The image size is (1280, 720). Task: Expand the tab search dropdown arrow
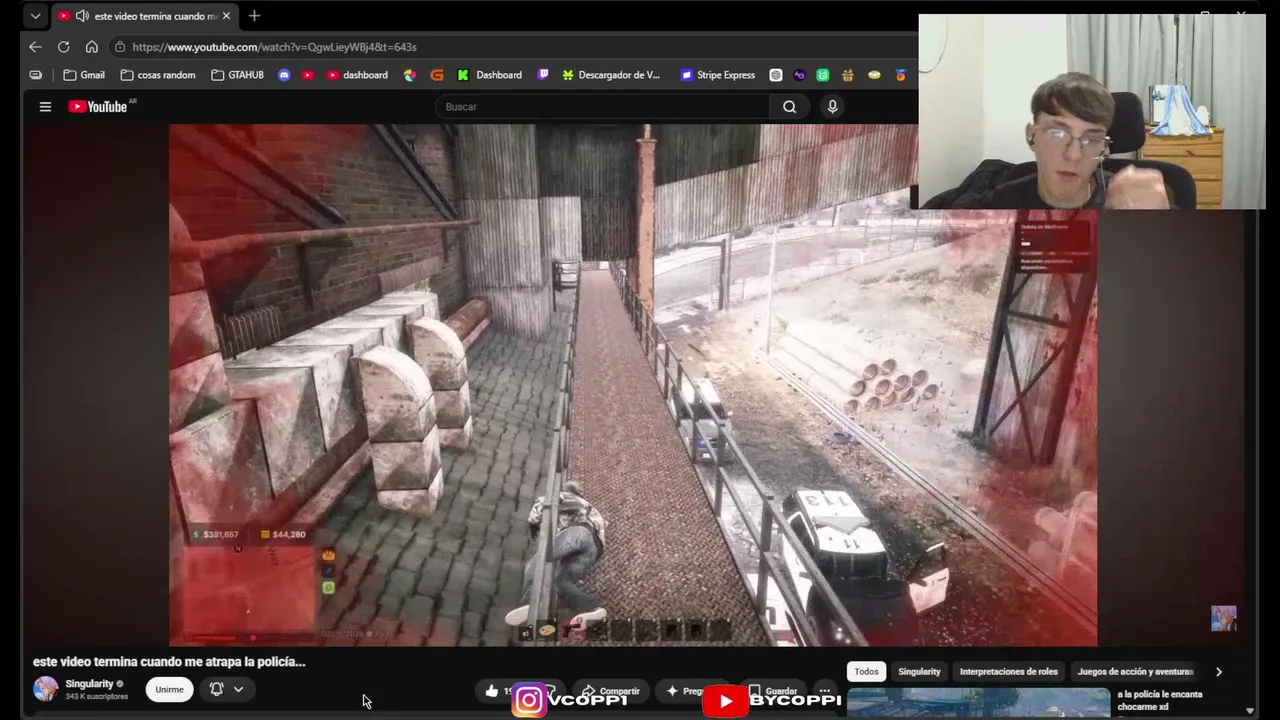(35, 16)
